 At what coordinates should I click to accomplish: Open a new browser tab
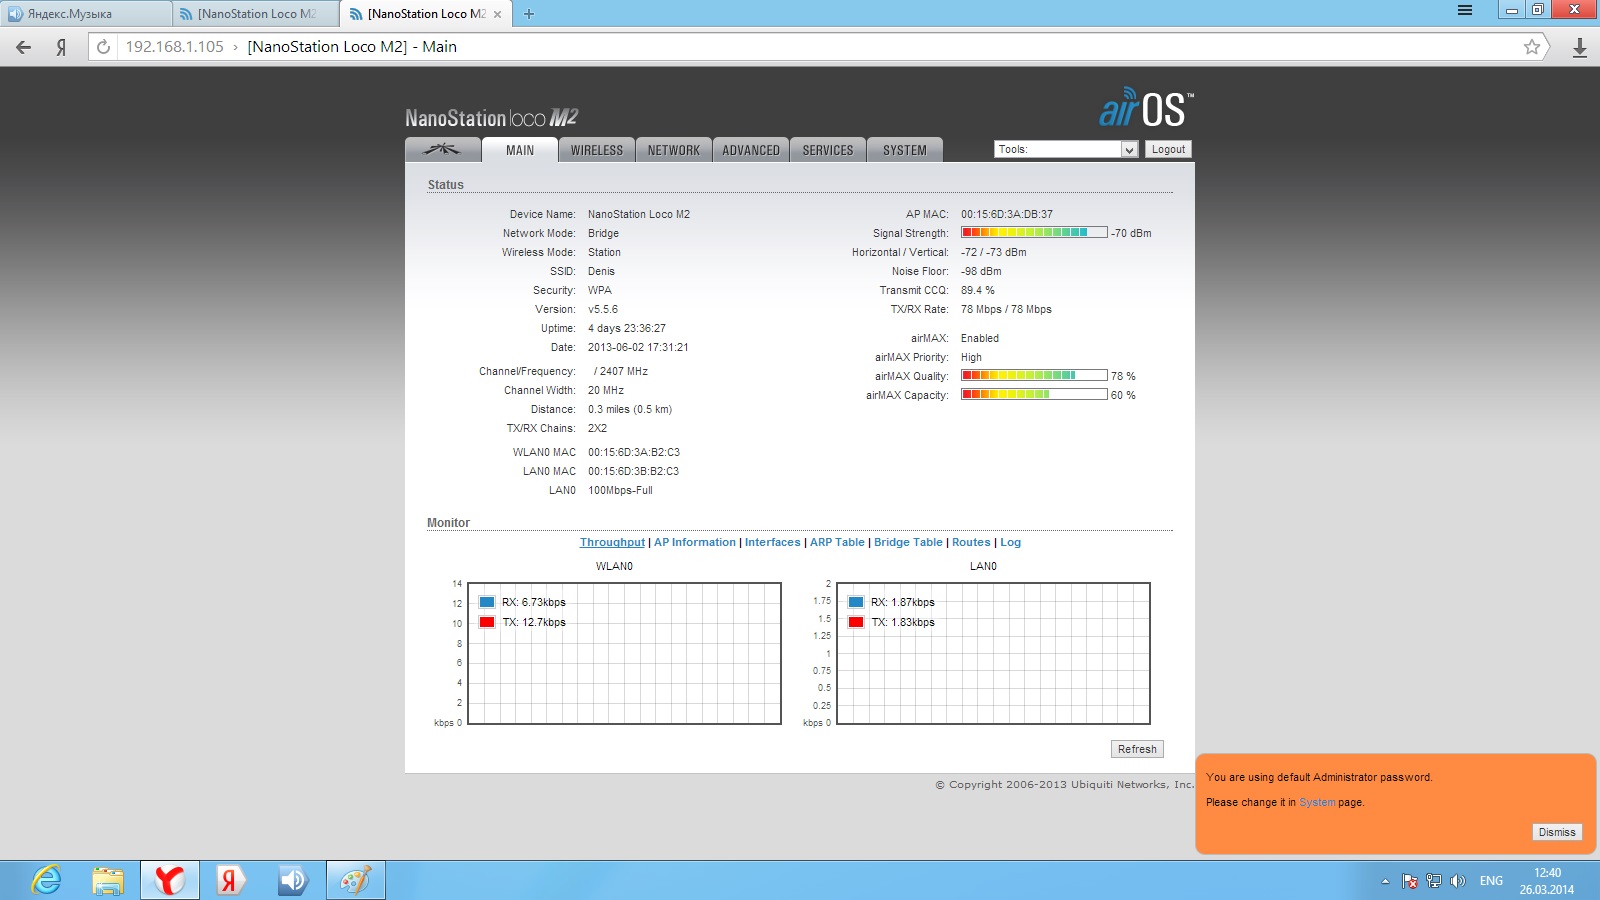(529, 14)
